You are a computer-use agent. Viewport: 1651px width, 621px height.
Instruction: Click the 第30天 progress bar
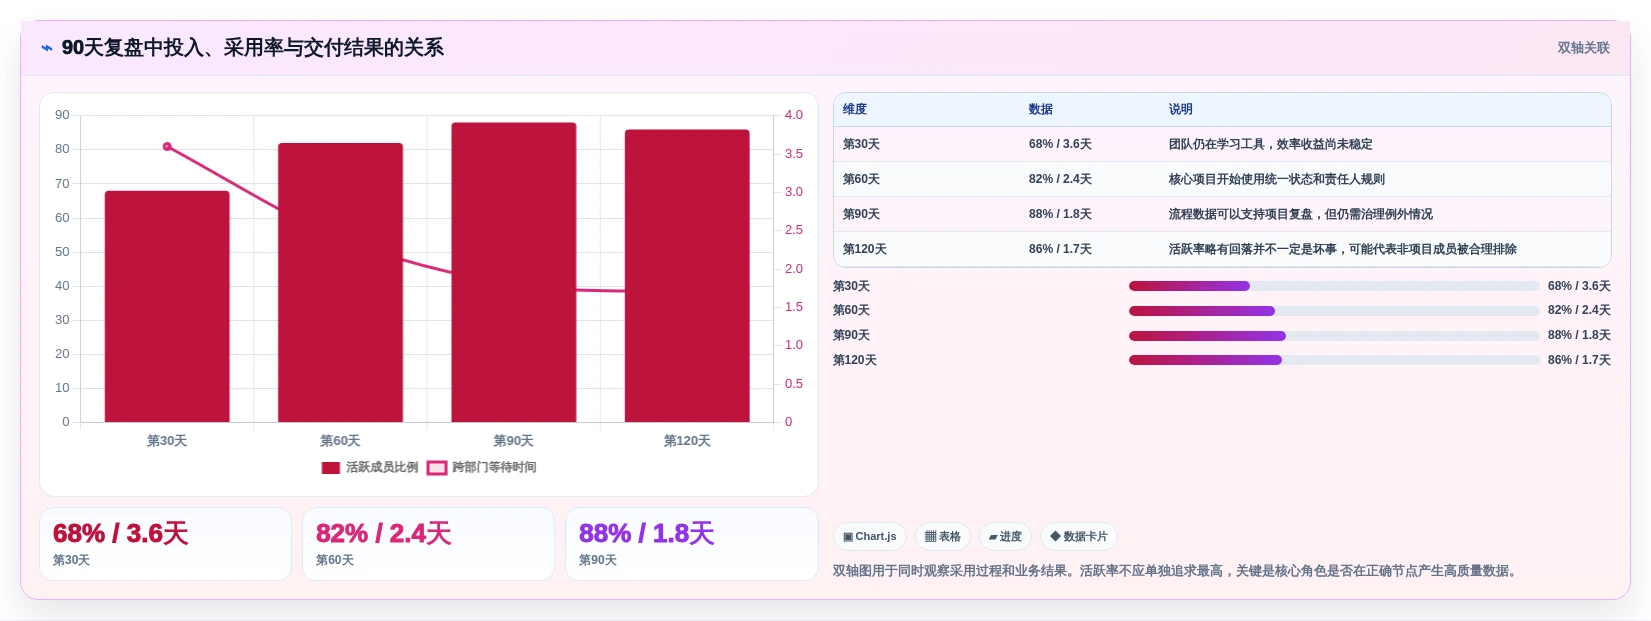[1334, 286]
